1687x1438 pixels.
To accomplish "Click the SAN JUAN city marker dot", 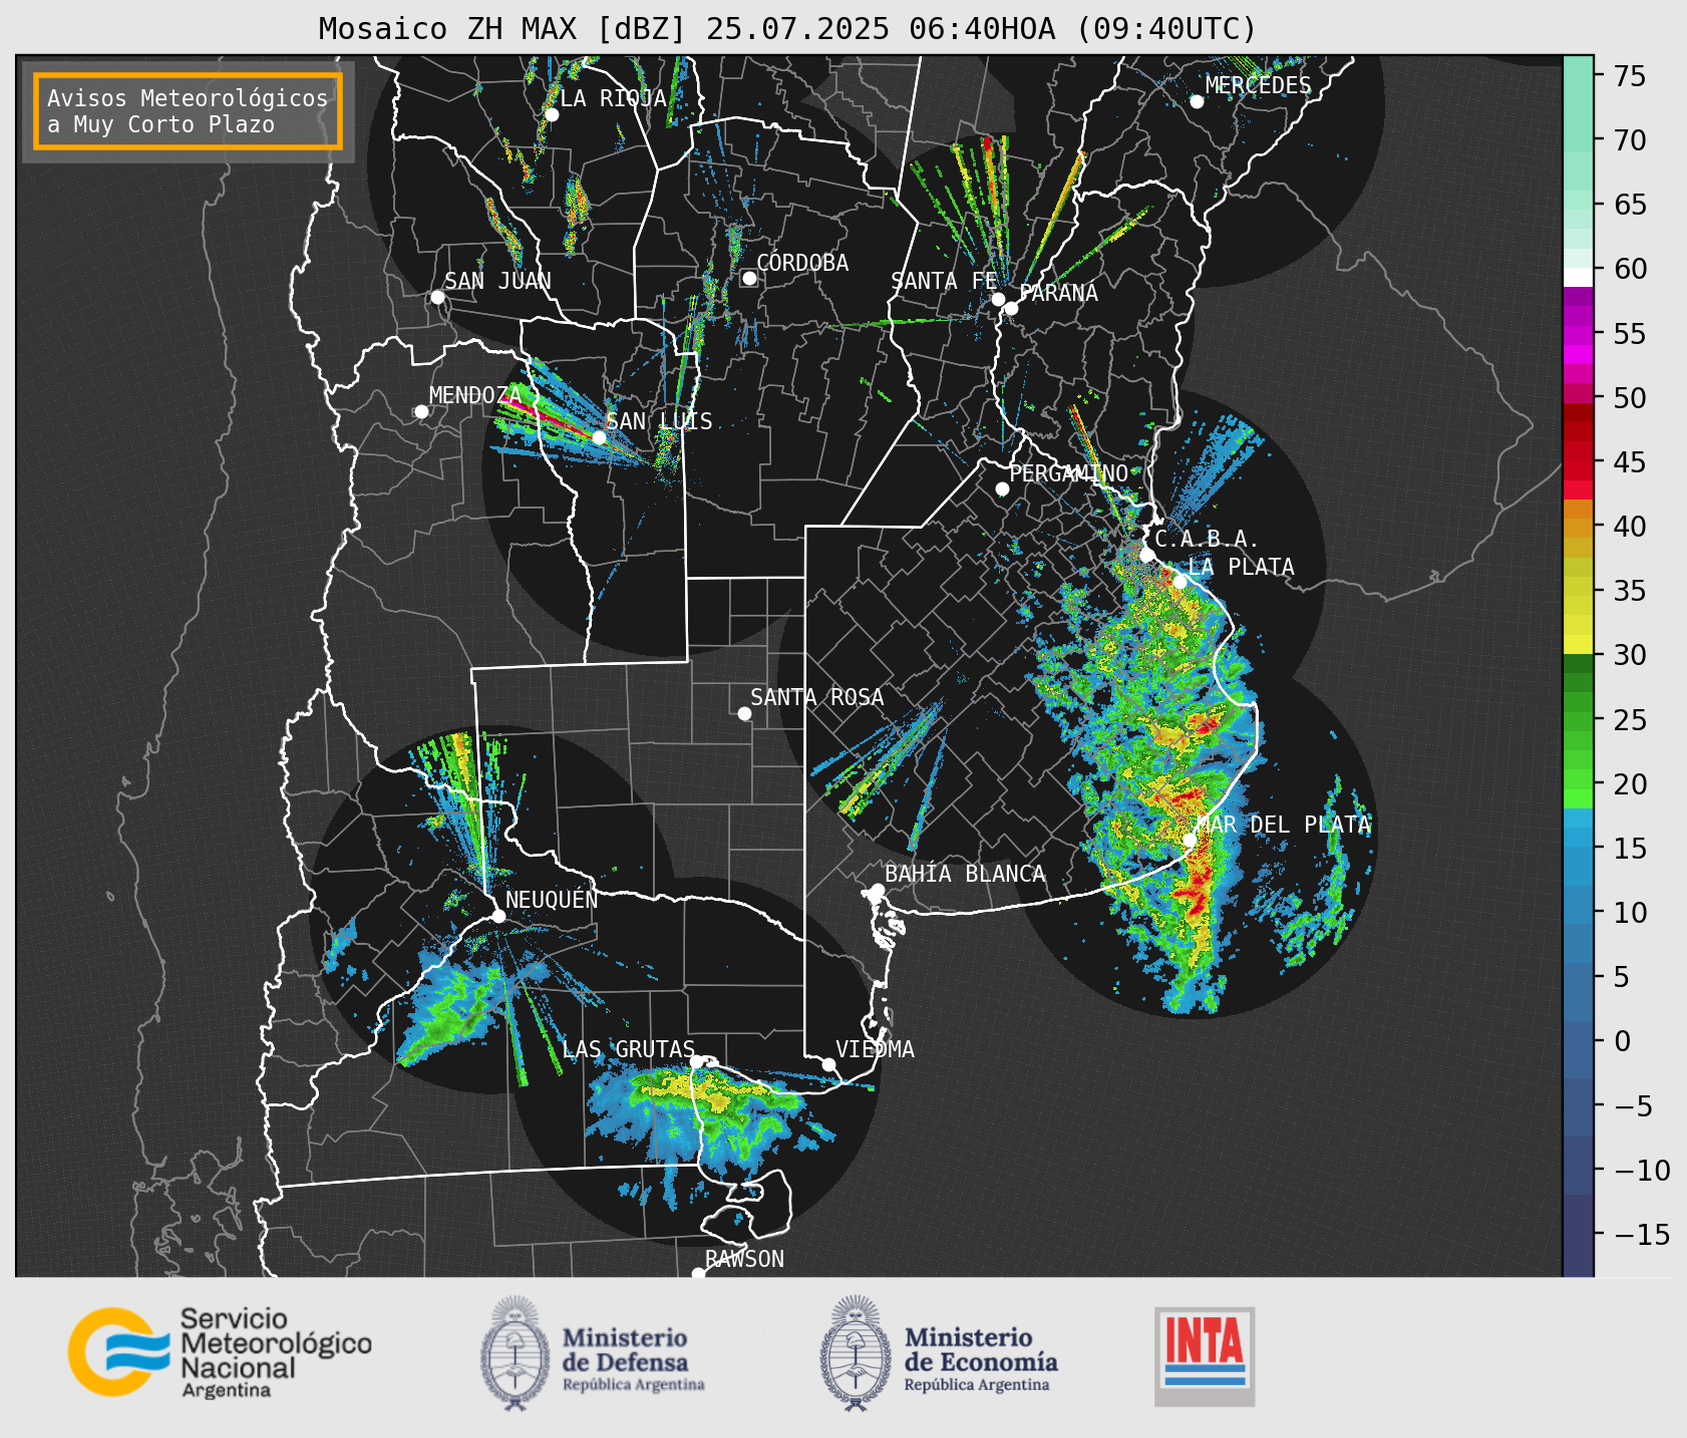I will pyautogui.click(x=438, y=297).
